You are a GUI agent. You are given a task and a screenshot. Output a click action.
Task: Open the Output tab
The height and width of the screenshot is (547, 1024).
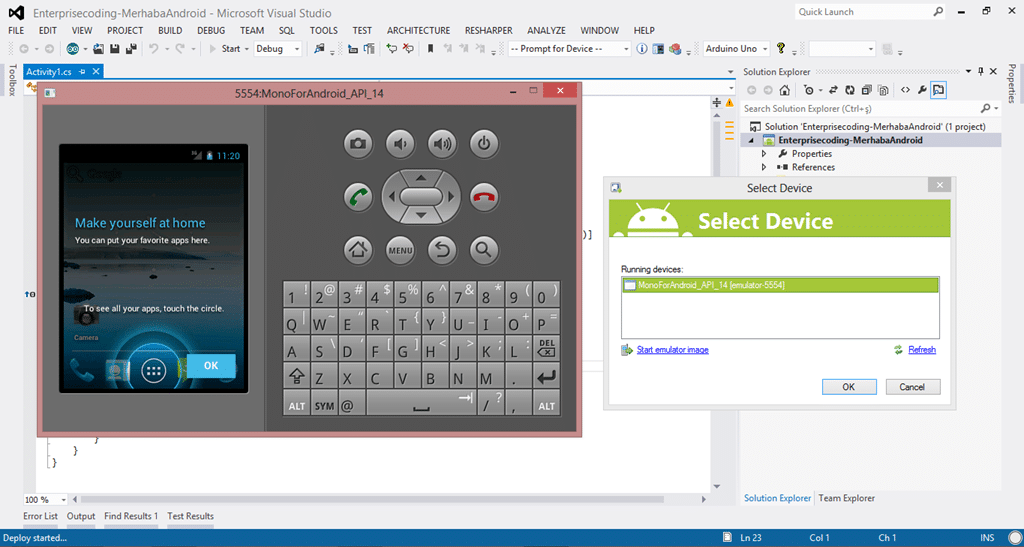click(x=81, y=516)
